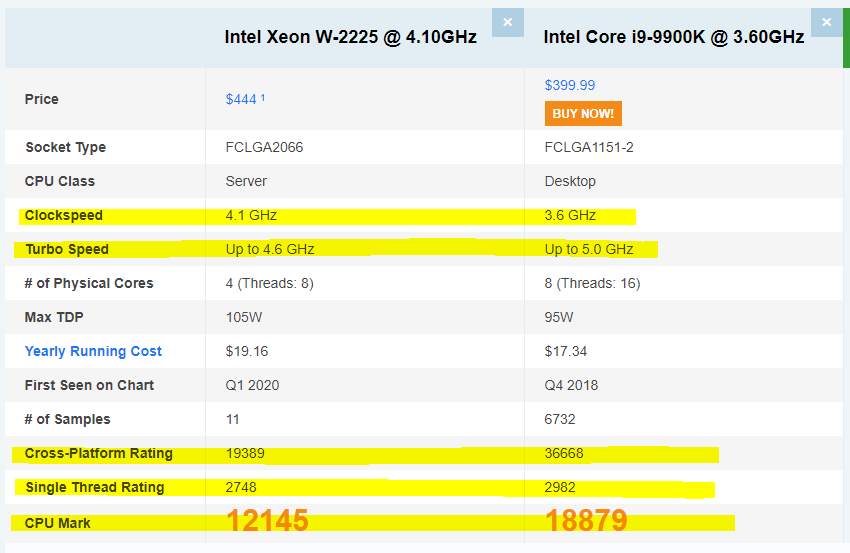850x553 pixels.
Task: Click the # of Physical Cores label
Action: 89,283
